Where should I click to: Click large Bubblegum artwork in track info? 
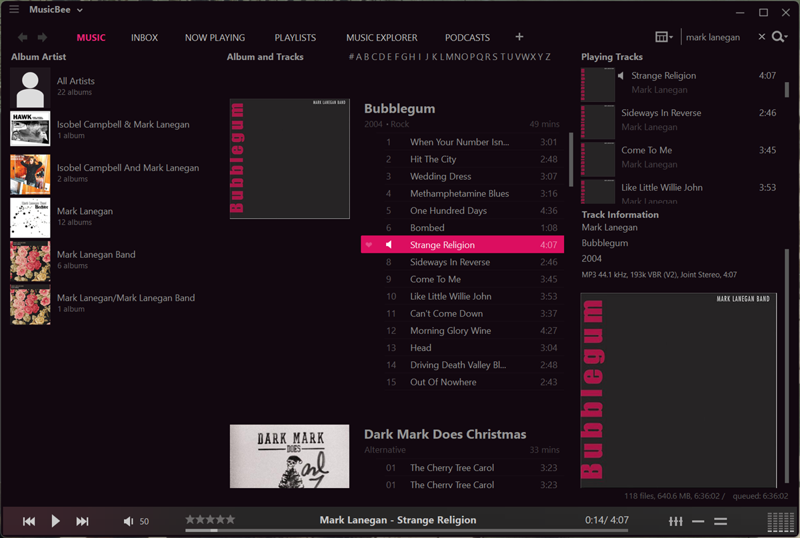coord(679,390)
